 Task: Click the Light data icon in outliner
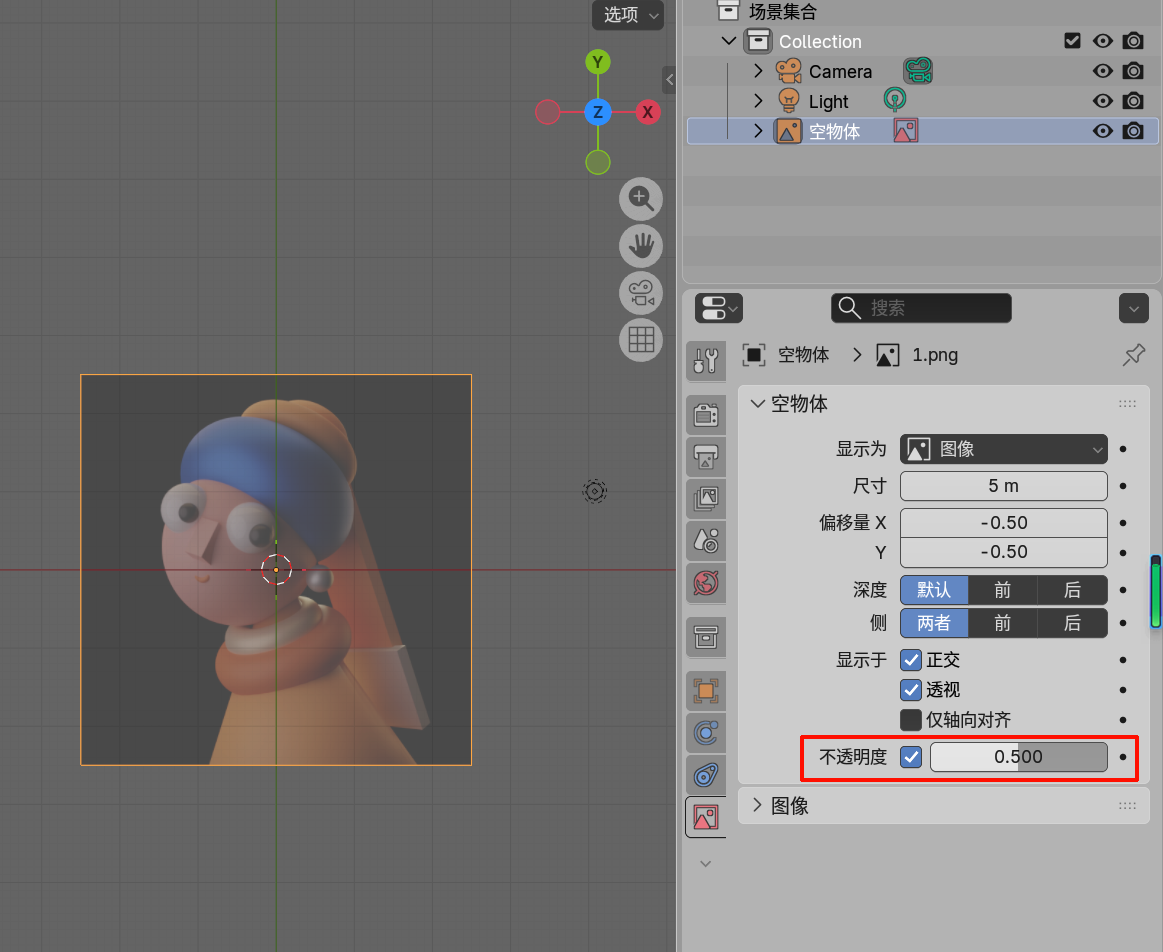(895, 100)
